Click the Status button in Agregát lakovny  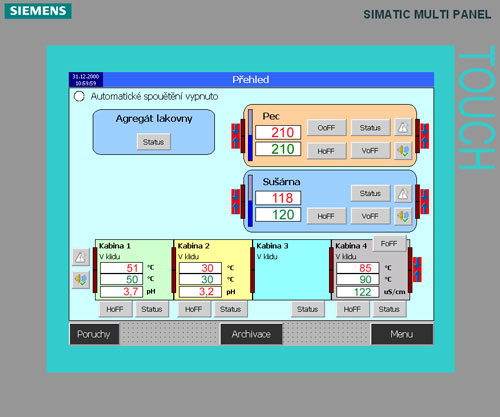click(x=154, y=142)
